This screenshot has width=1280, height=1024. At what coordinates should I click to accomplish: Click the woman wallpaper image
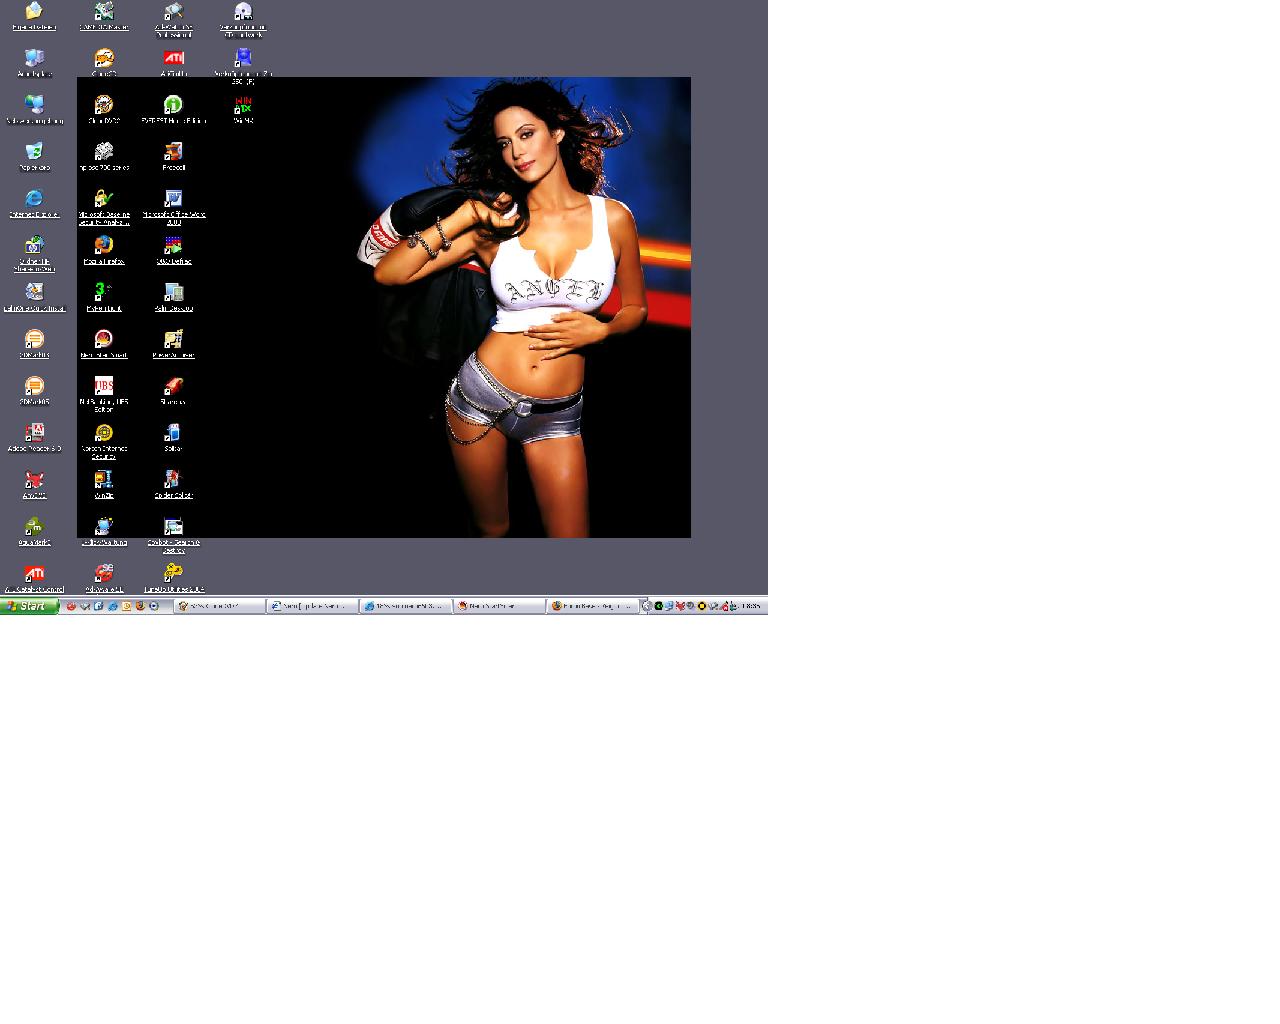point(384,307)
